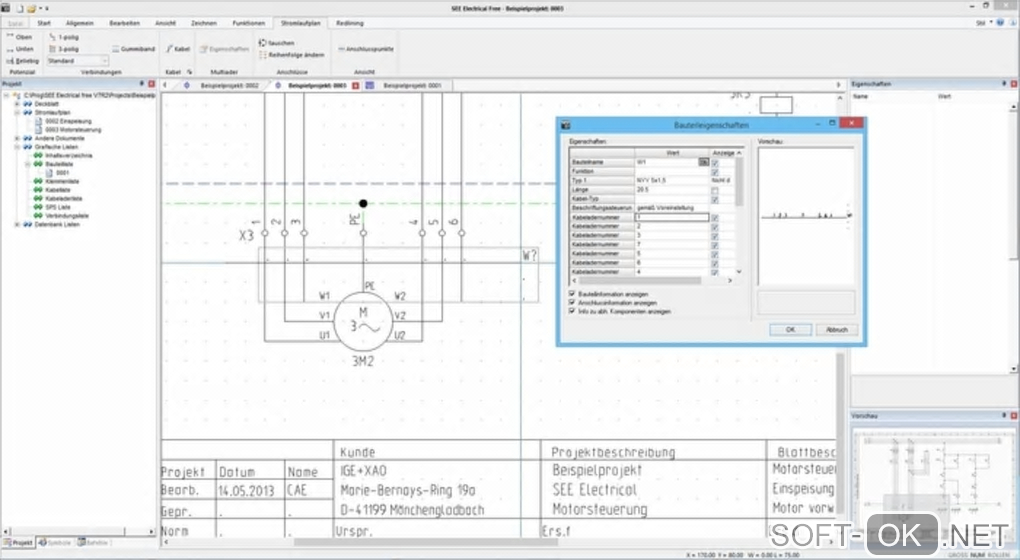Open the Stil dropdown in the ribbon
1020x560 pixels.
[984, 23]
